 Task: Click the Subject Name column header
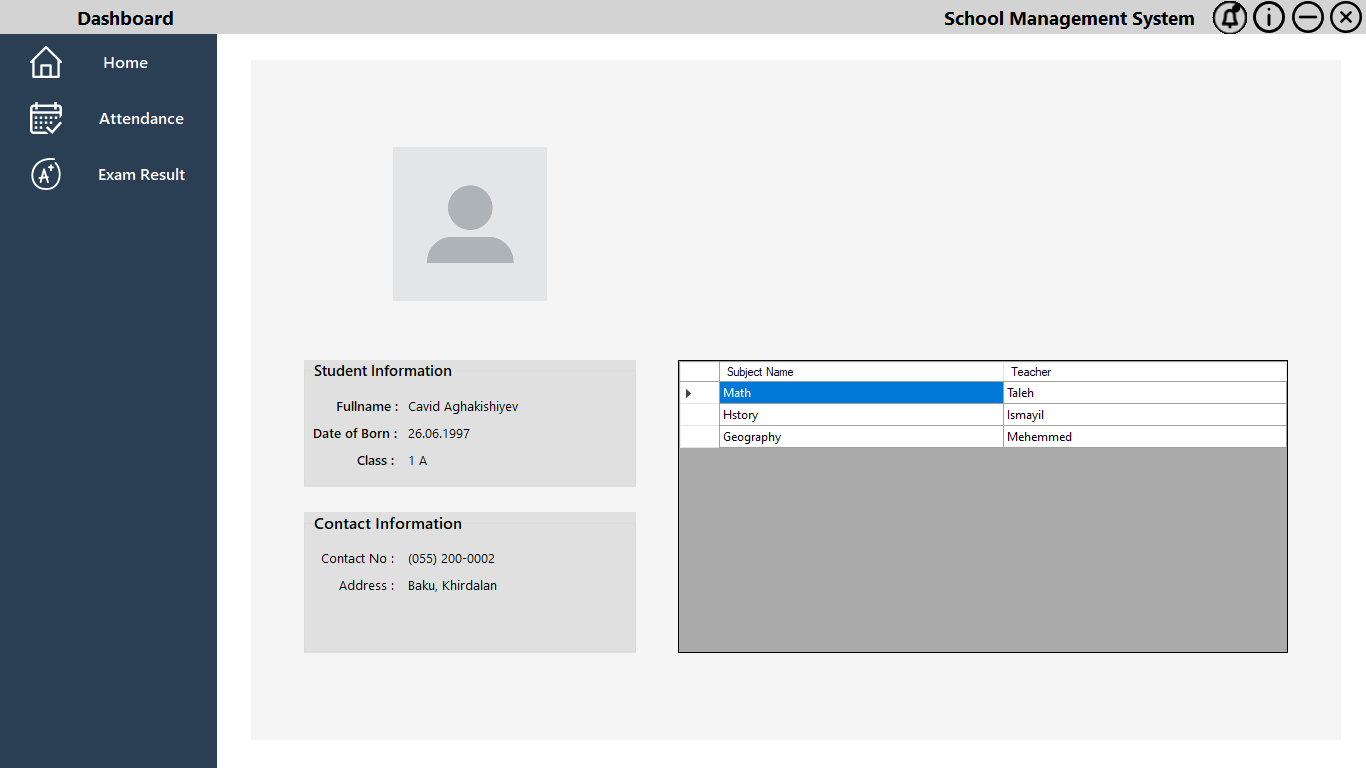pyautogui.click(x=860, y=371)
